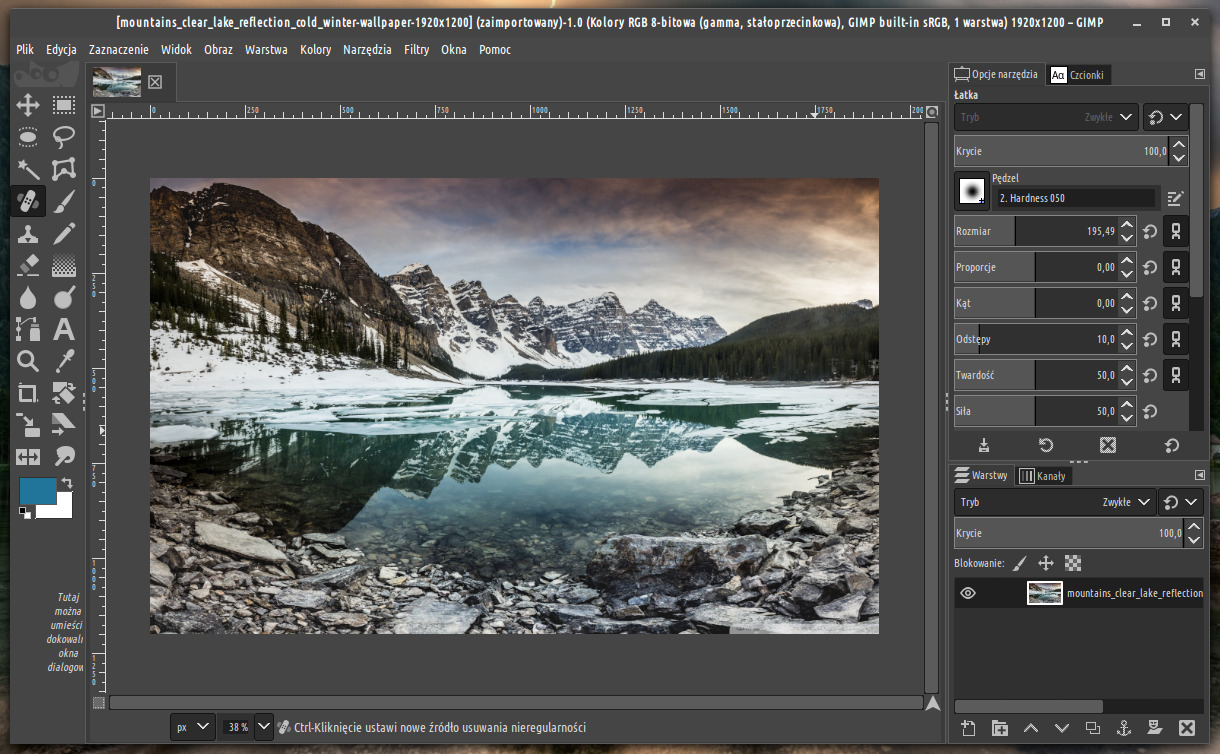Toggle link to brush default for Kąt

tap(1177, 303)
